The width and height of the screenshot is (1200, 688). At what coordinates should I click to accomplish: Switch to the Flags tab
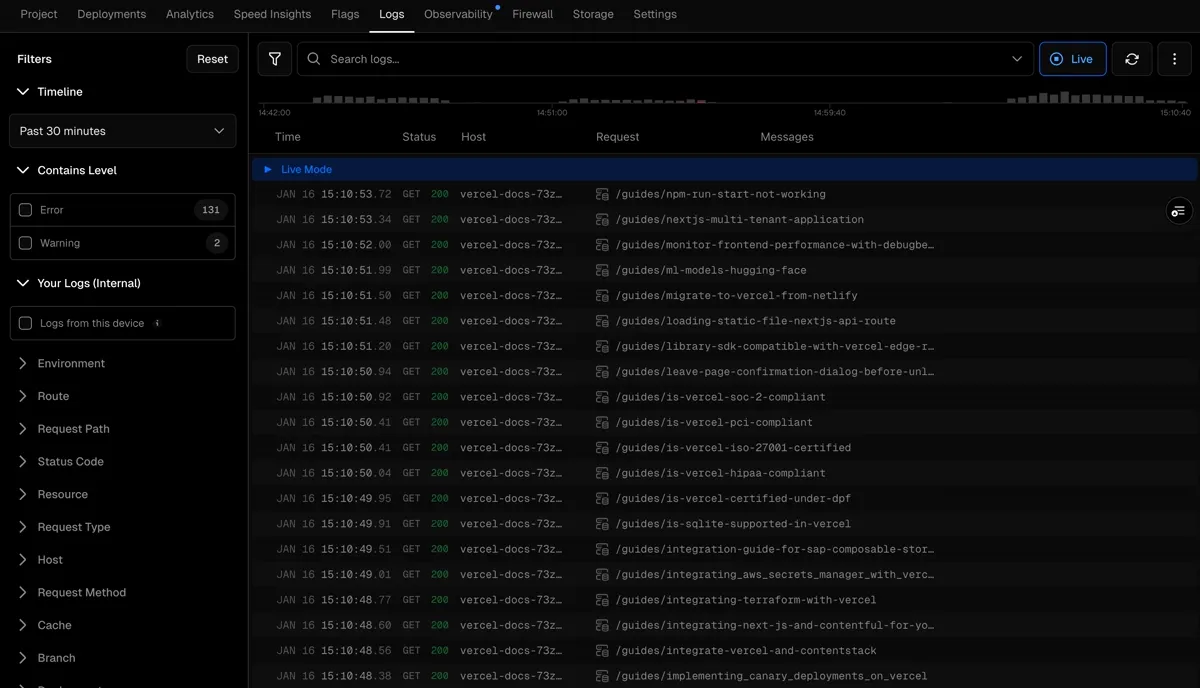[x=345, y=14]
